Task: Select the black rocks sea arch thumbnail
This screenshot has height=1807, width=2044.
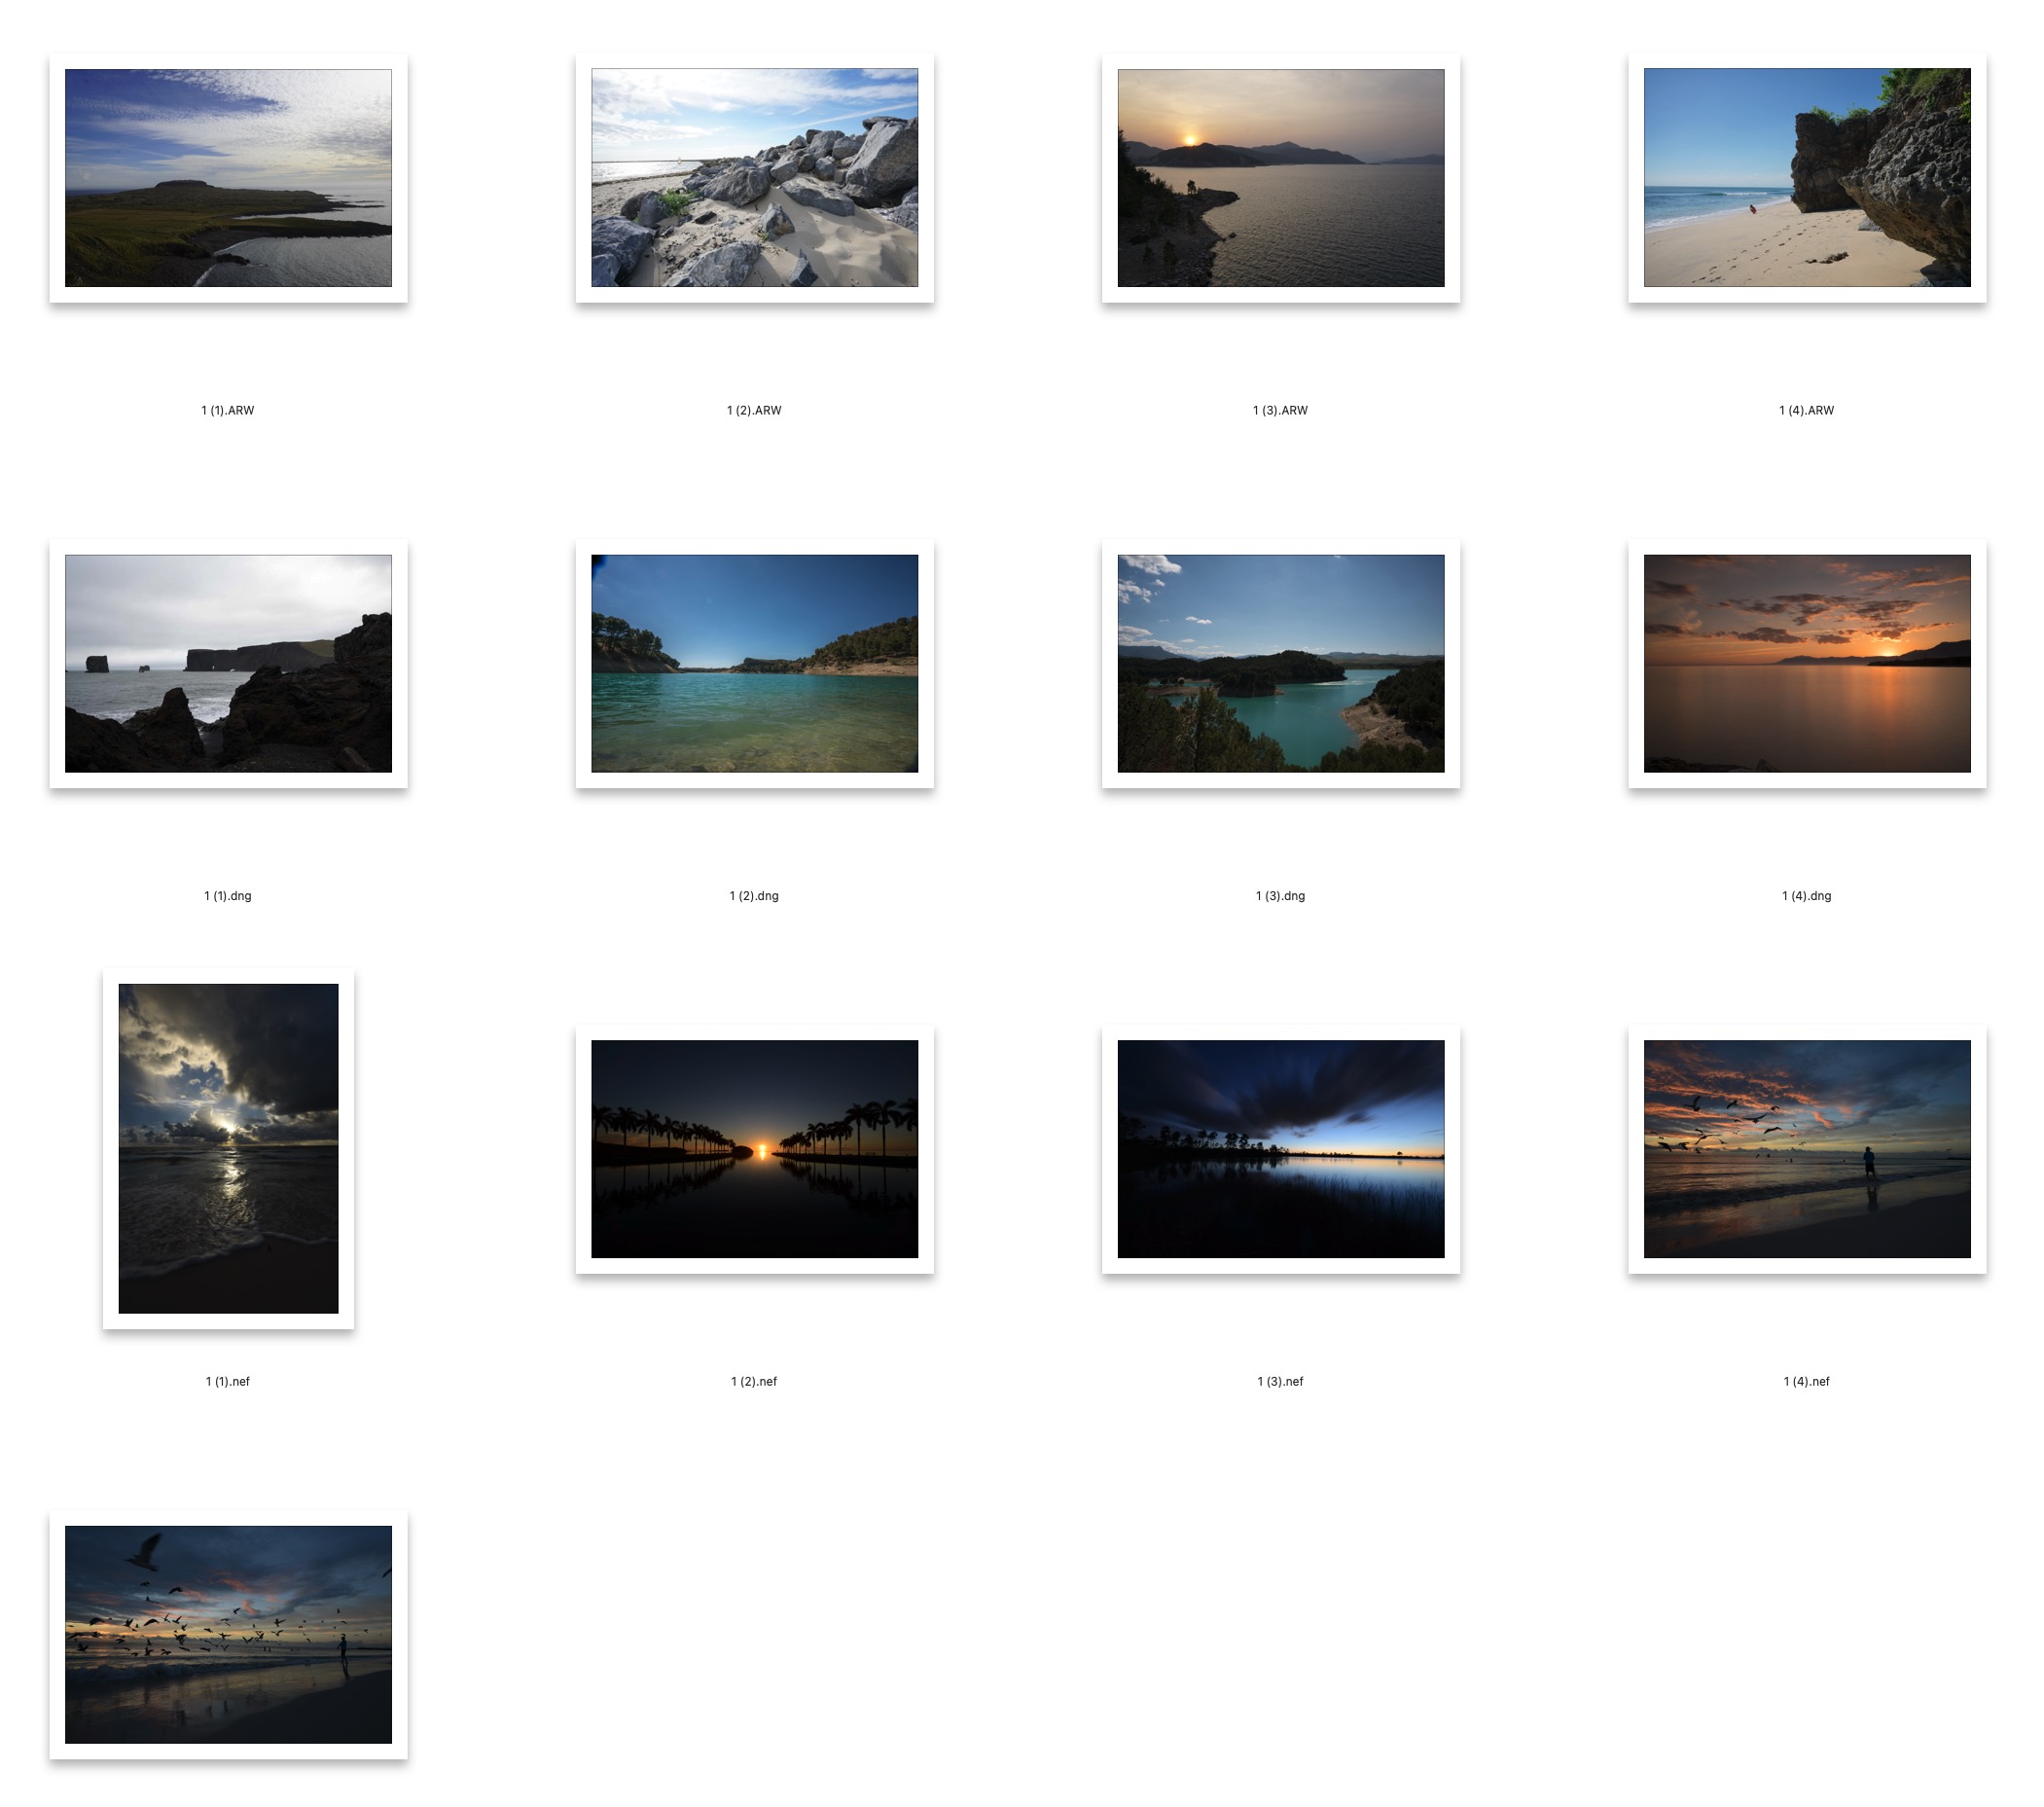Action: tap(228, 663)
